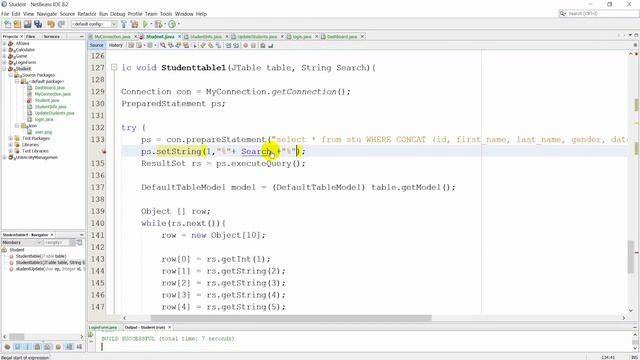Image resolution: width=640 pixels, height=360 pixels.
Task: Click the LoginForm.java tab in bottom panel
Action: (103, 327)
